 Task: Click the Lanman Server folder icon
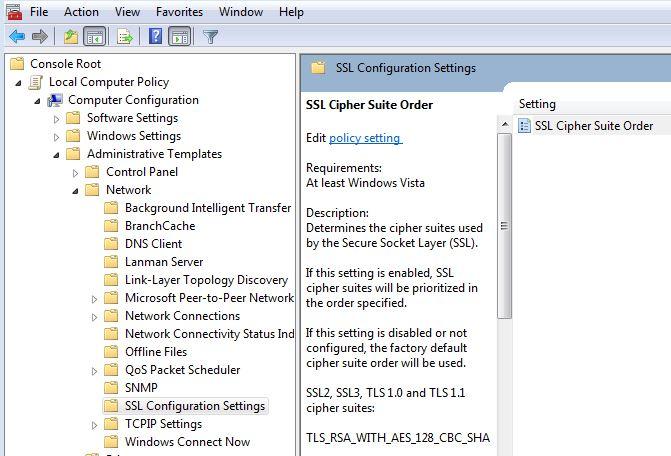point(111,261)
